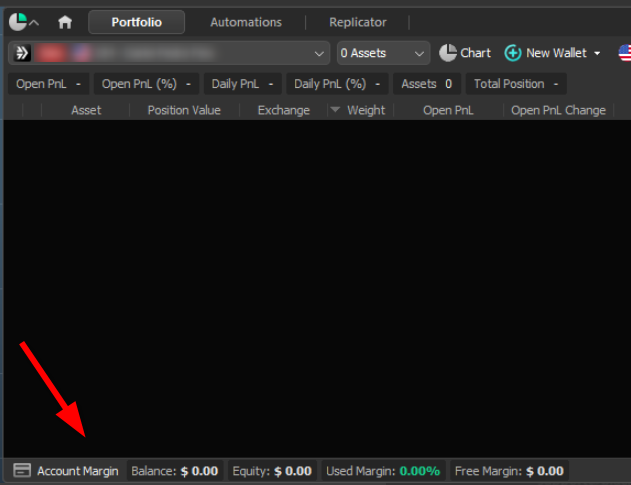Click the Total Position summary box
The width and height of the screenshot is (631, 485).
[516, 84]
